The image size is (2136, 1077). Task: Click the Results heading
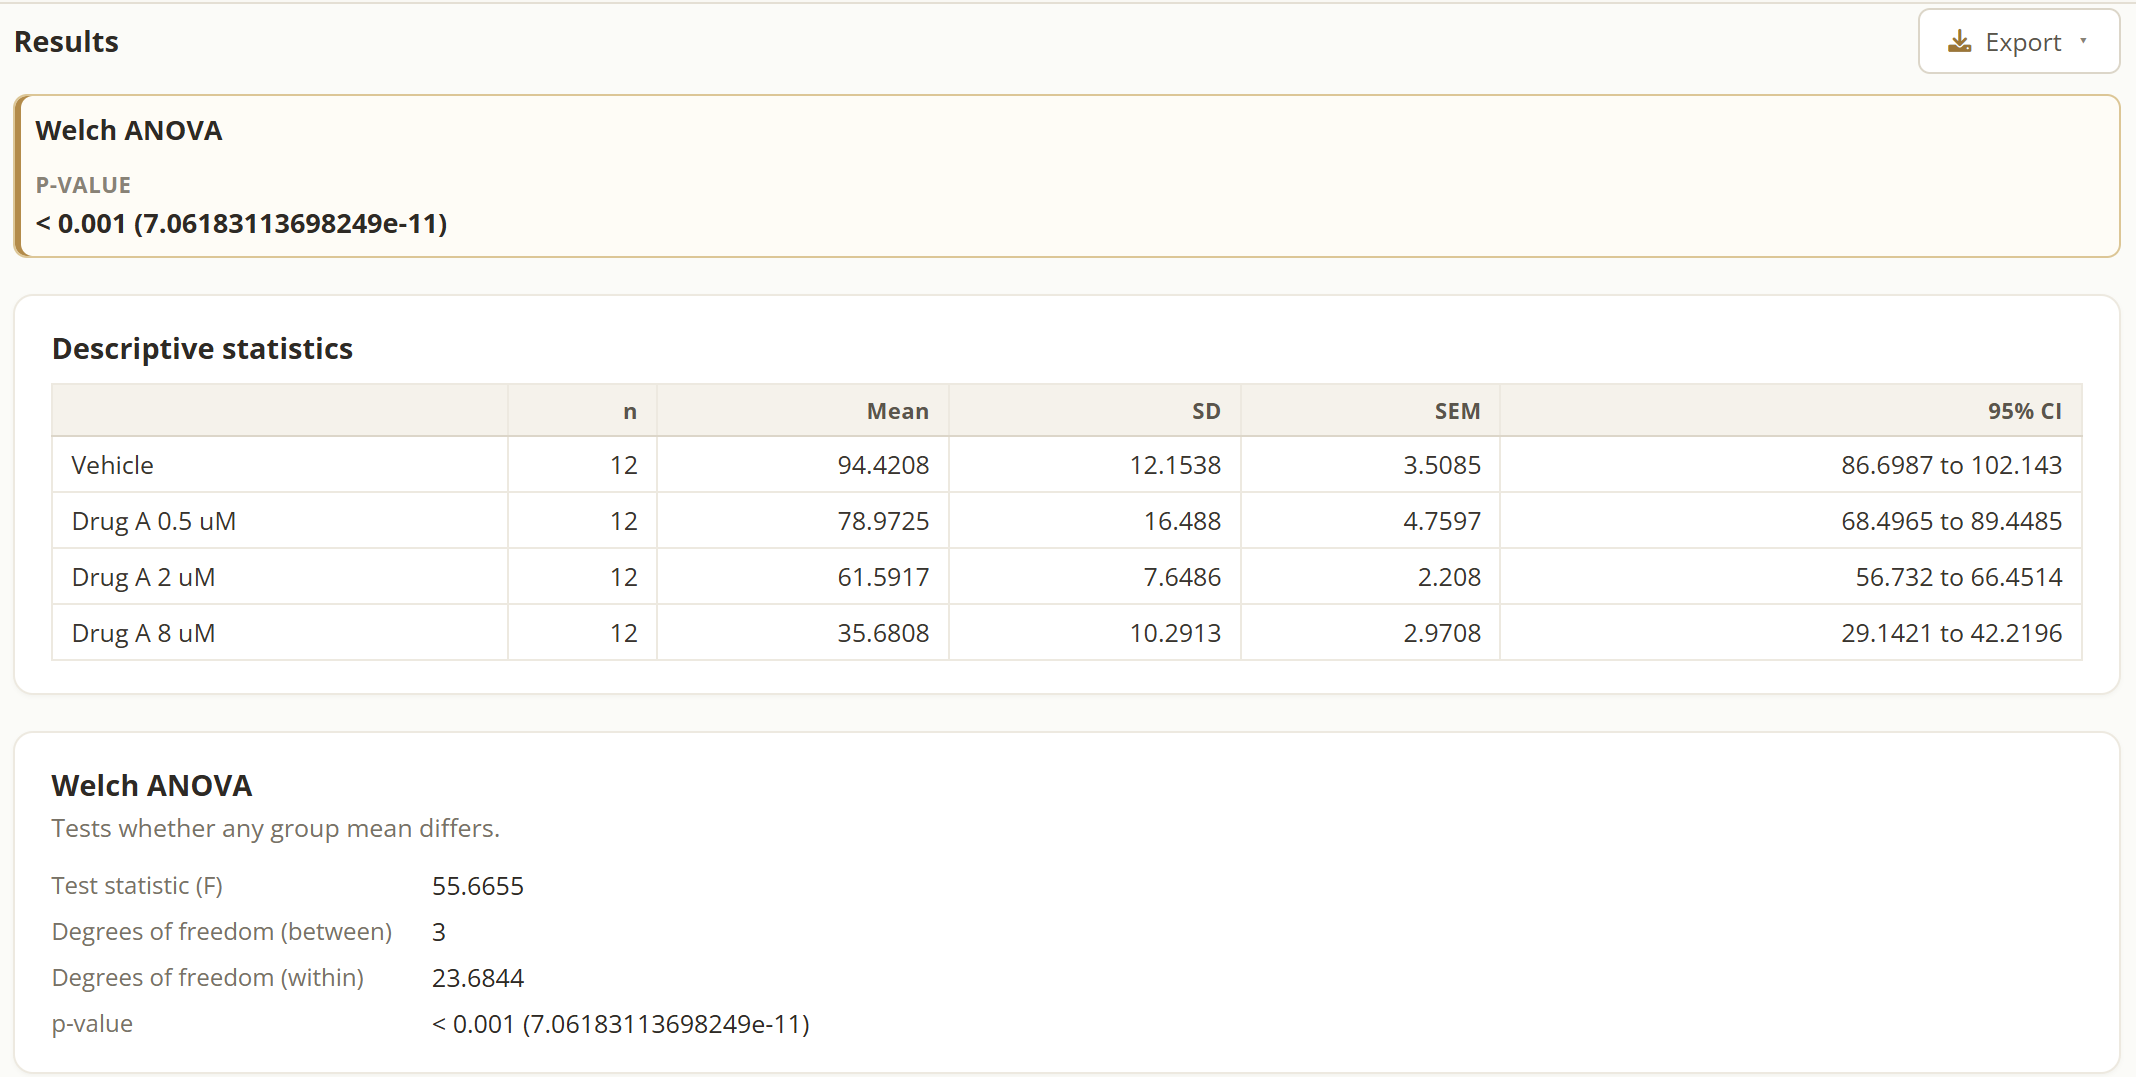(x=66, y=42)
